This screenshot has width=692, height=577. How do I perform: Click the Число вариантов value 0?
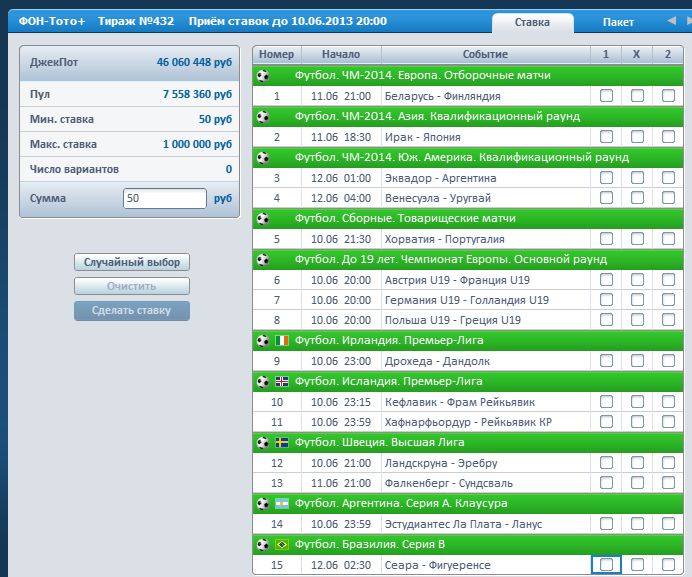click(x=229, y=169)
